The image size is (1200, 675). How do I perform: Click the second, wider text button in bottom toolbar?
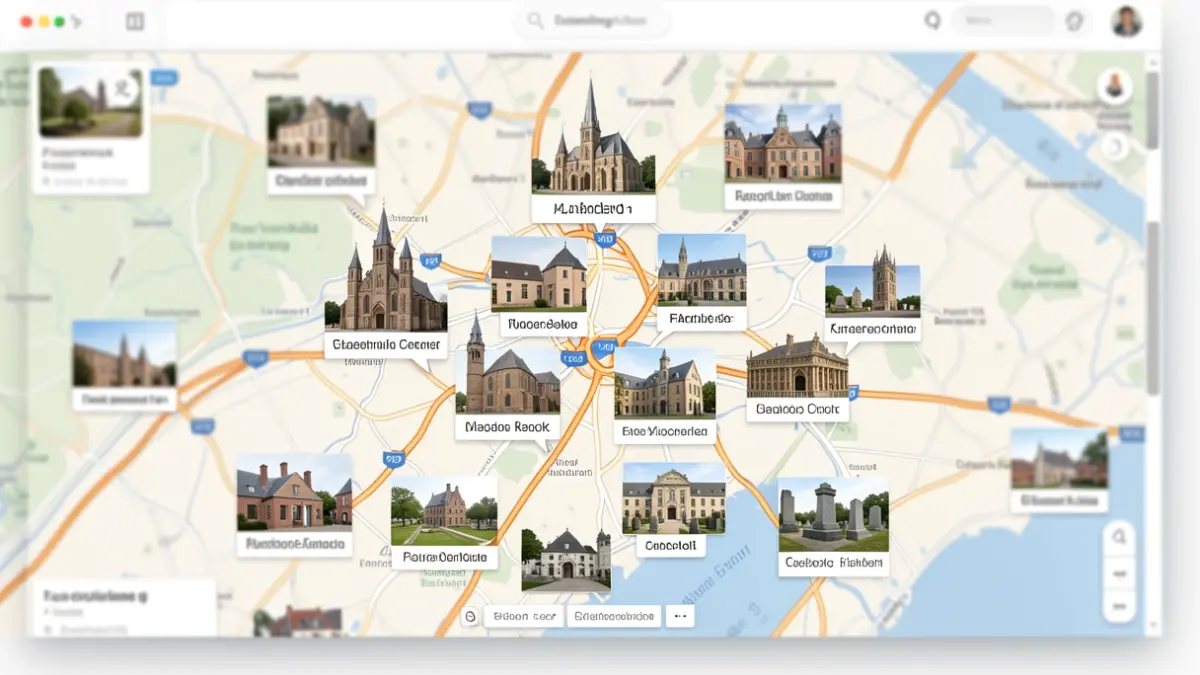coord(616,616)
